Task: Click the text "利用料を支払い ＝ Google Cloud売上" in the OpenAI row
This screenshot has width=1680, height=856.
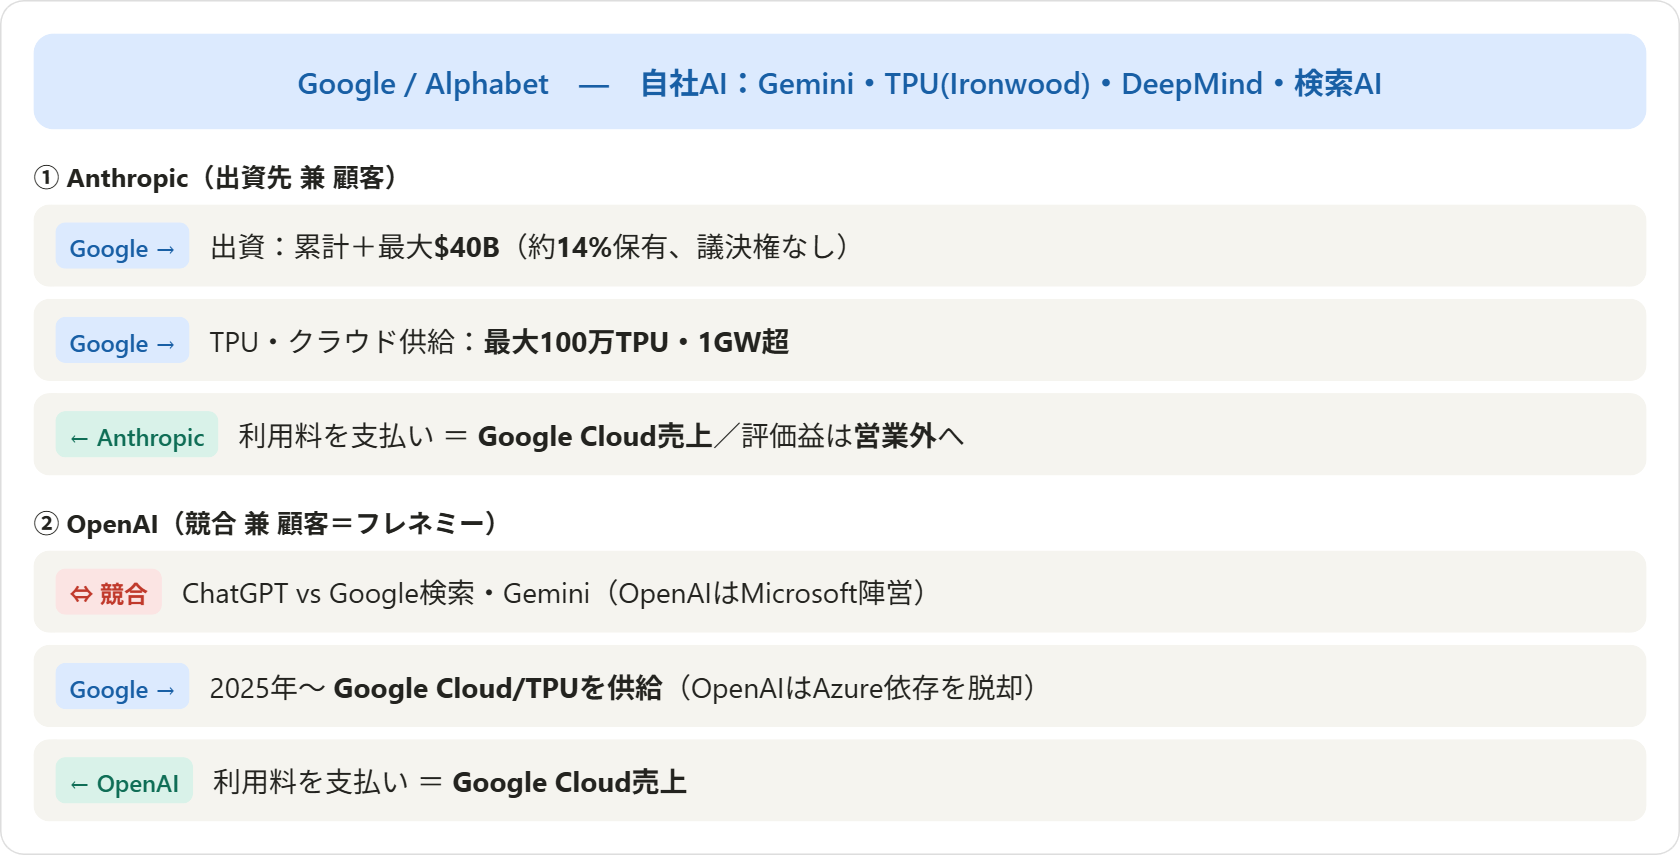Action: 450,781
